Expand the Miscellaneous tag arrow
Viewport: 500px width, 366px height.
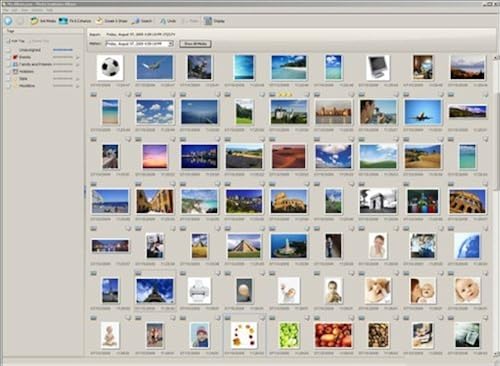(77, 86)
